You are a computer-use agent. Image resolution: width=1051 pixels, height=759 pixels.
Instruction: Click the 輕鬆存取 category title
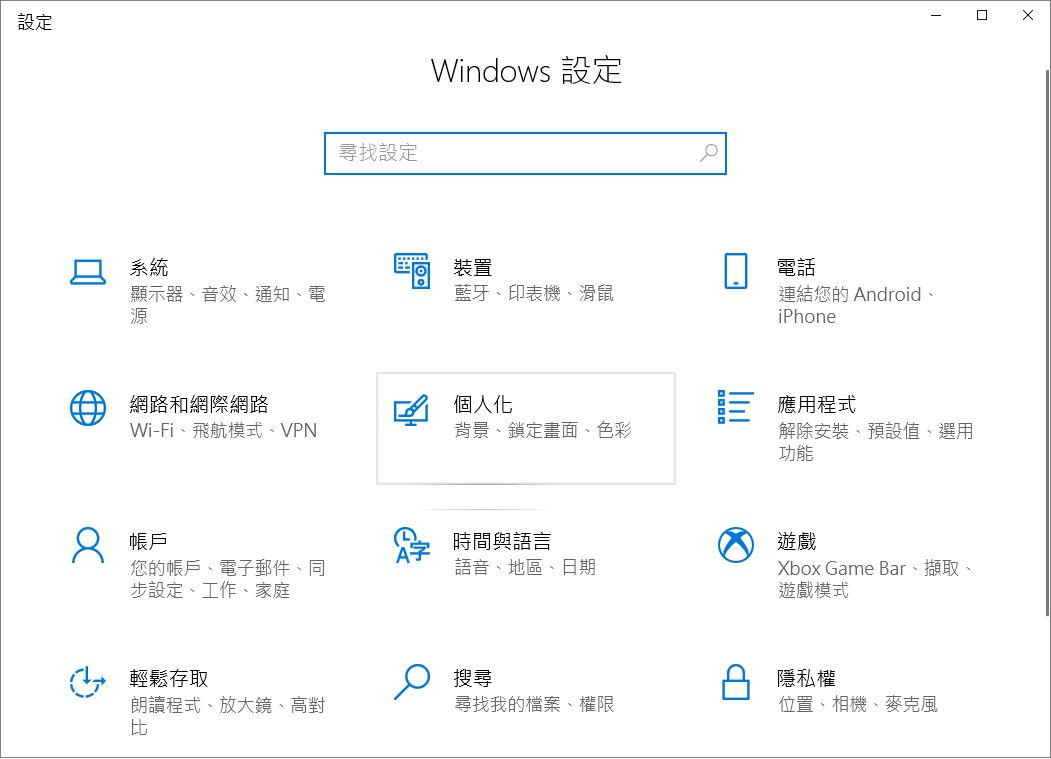coord(169,679)
